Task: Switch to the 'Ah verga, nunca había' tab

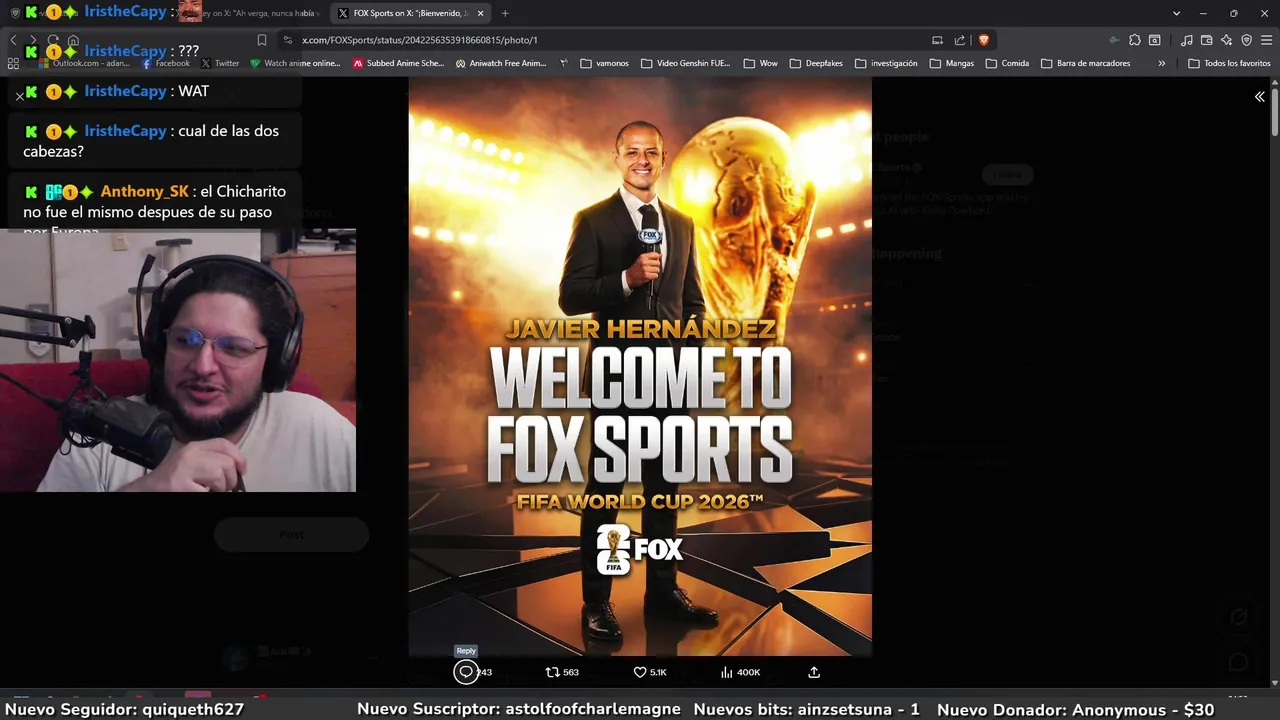Action: point(250,13)
